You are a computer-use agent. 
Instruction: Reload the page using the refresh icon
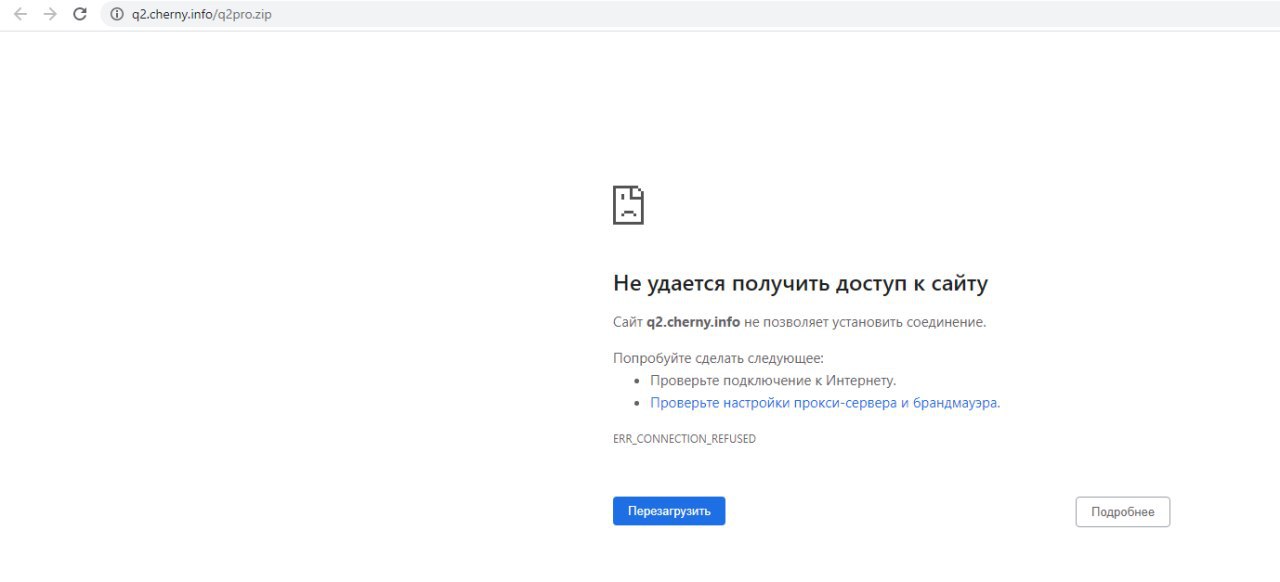pyautogui.click(x=80, y=14)
